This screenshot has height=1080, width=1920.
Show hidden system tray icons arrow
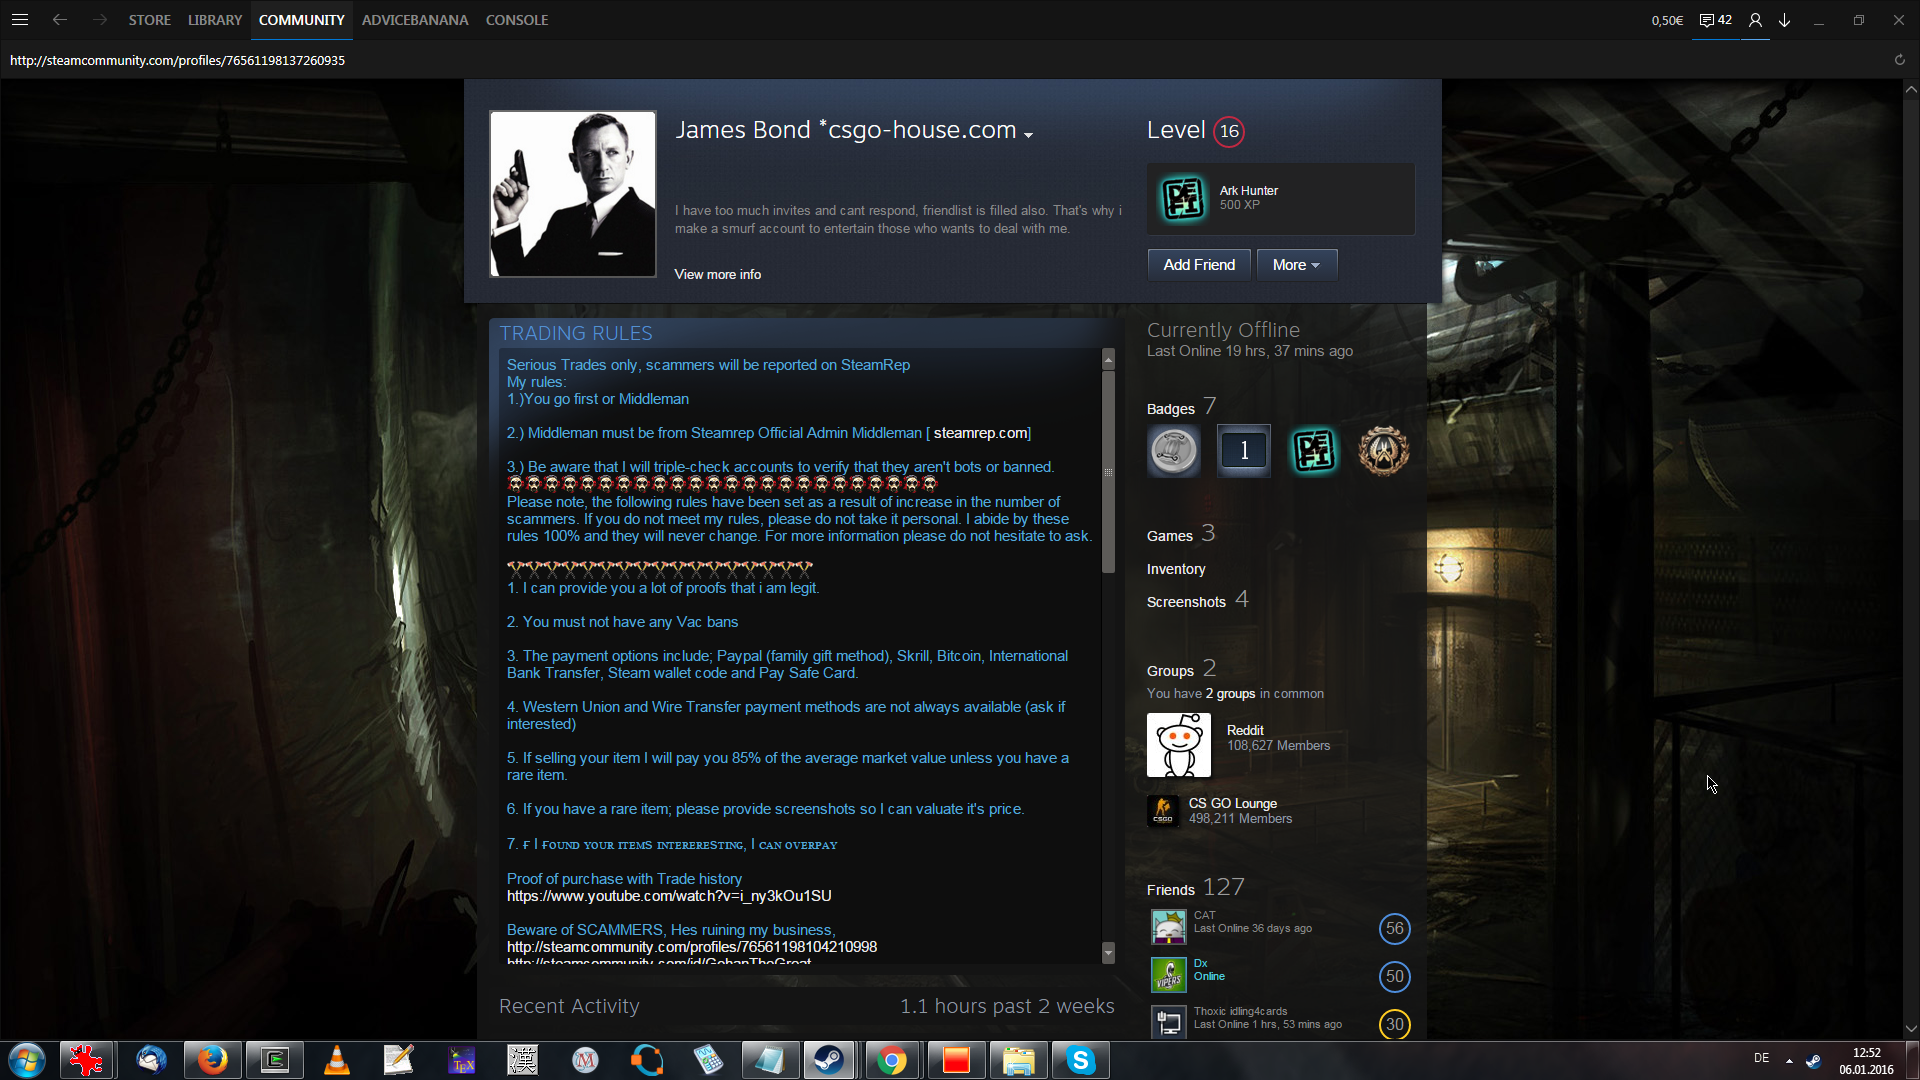coord(1789,1060)
